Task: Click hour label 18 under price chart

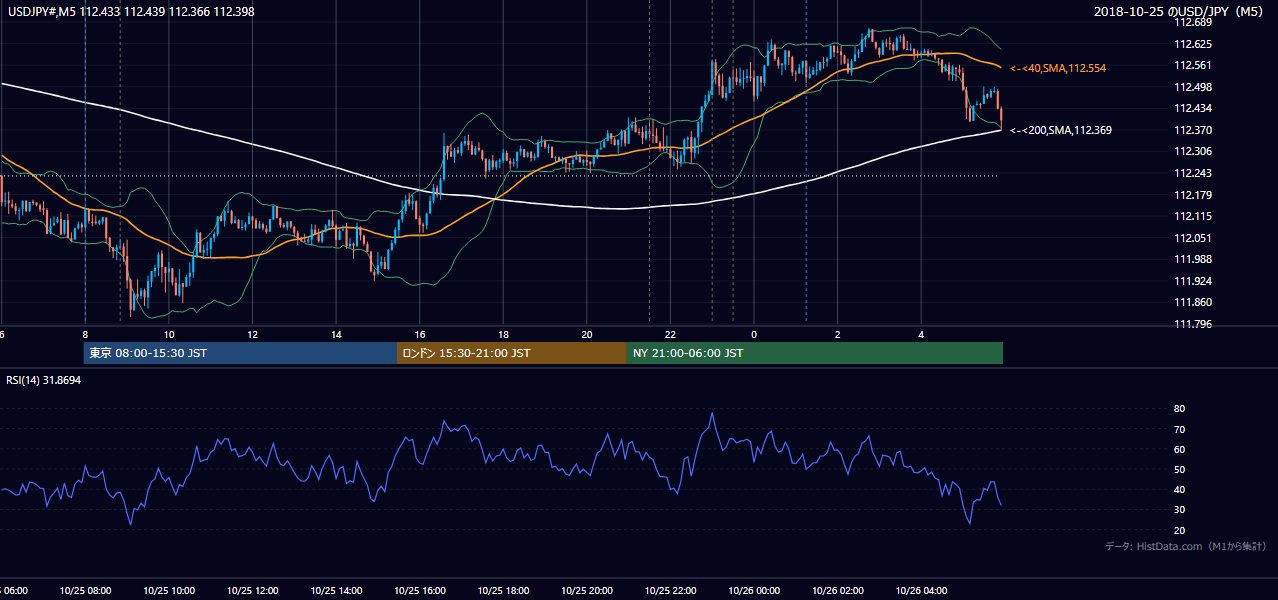Action: click(504, 334)
